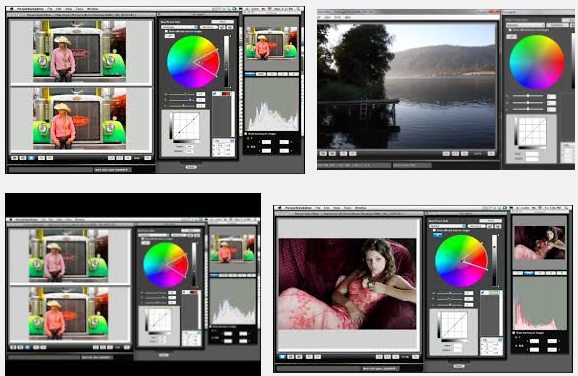
Task: Click the save icon beside Advanced in woman portrait panel
Action: [491, 226]
